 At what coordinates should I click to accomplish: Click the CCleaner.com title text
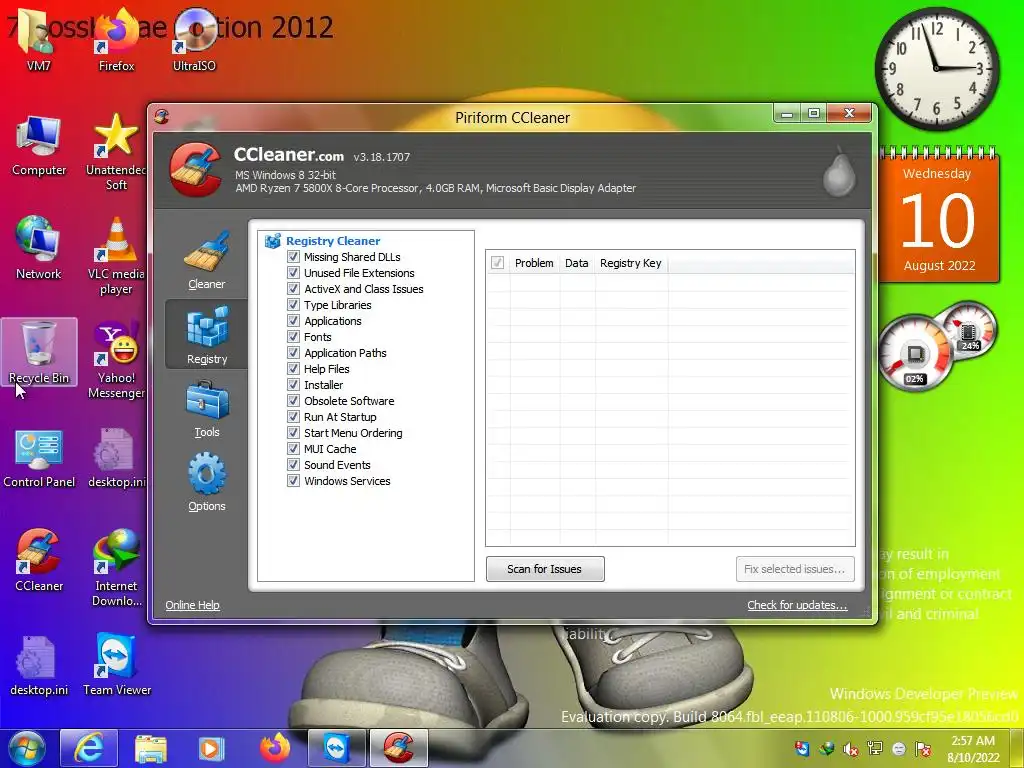coord(289,155)
